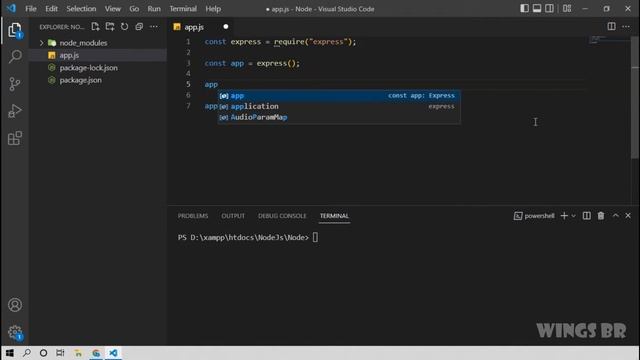This screenshot has width=640, height=360.
Task: Open the Accounts menu icon
Action: (15, 305)
